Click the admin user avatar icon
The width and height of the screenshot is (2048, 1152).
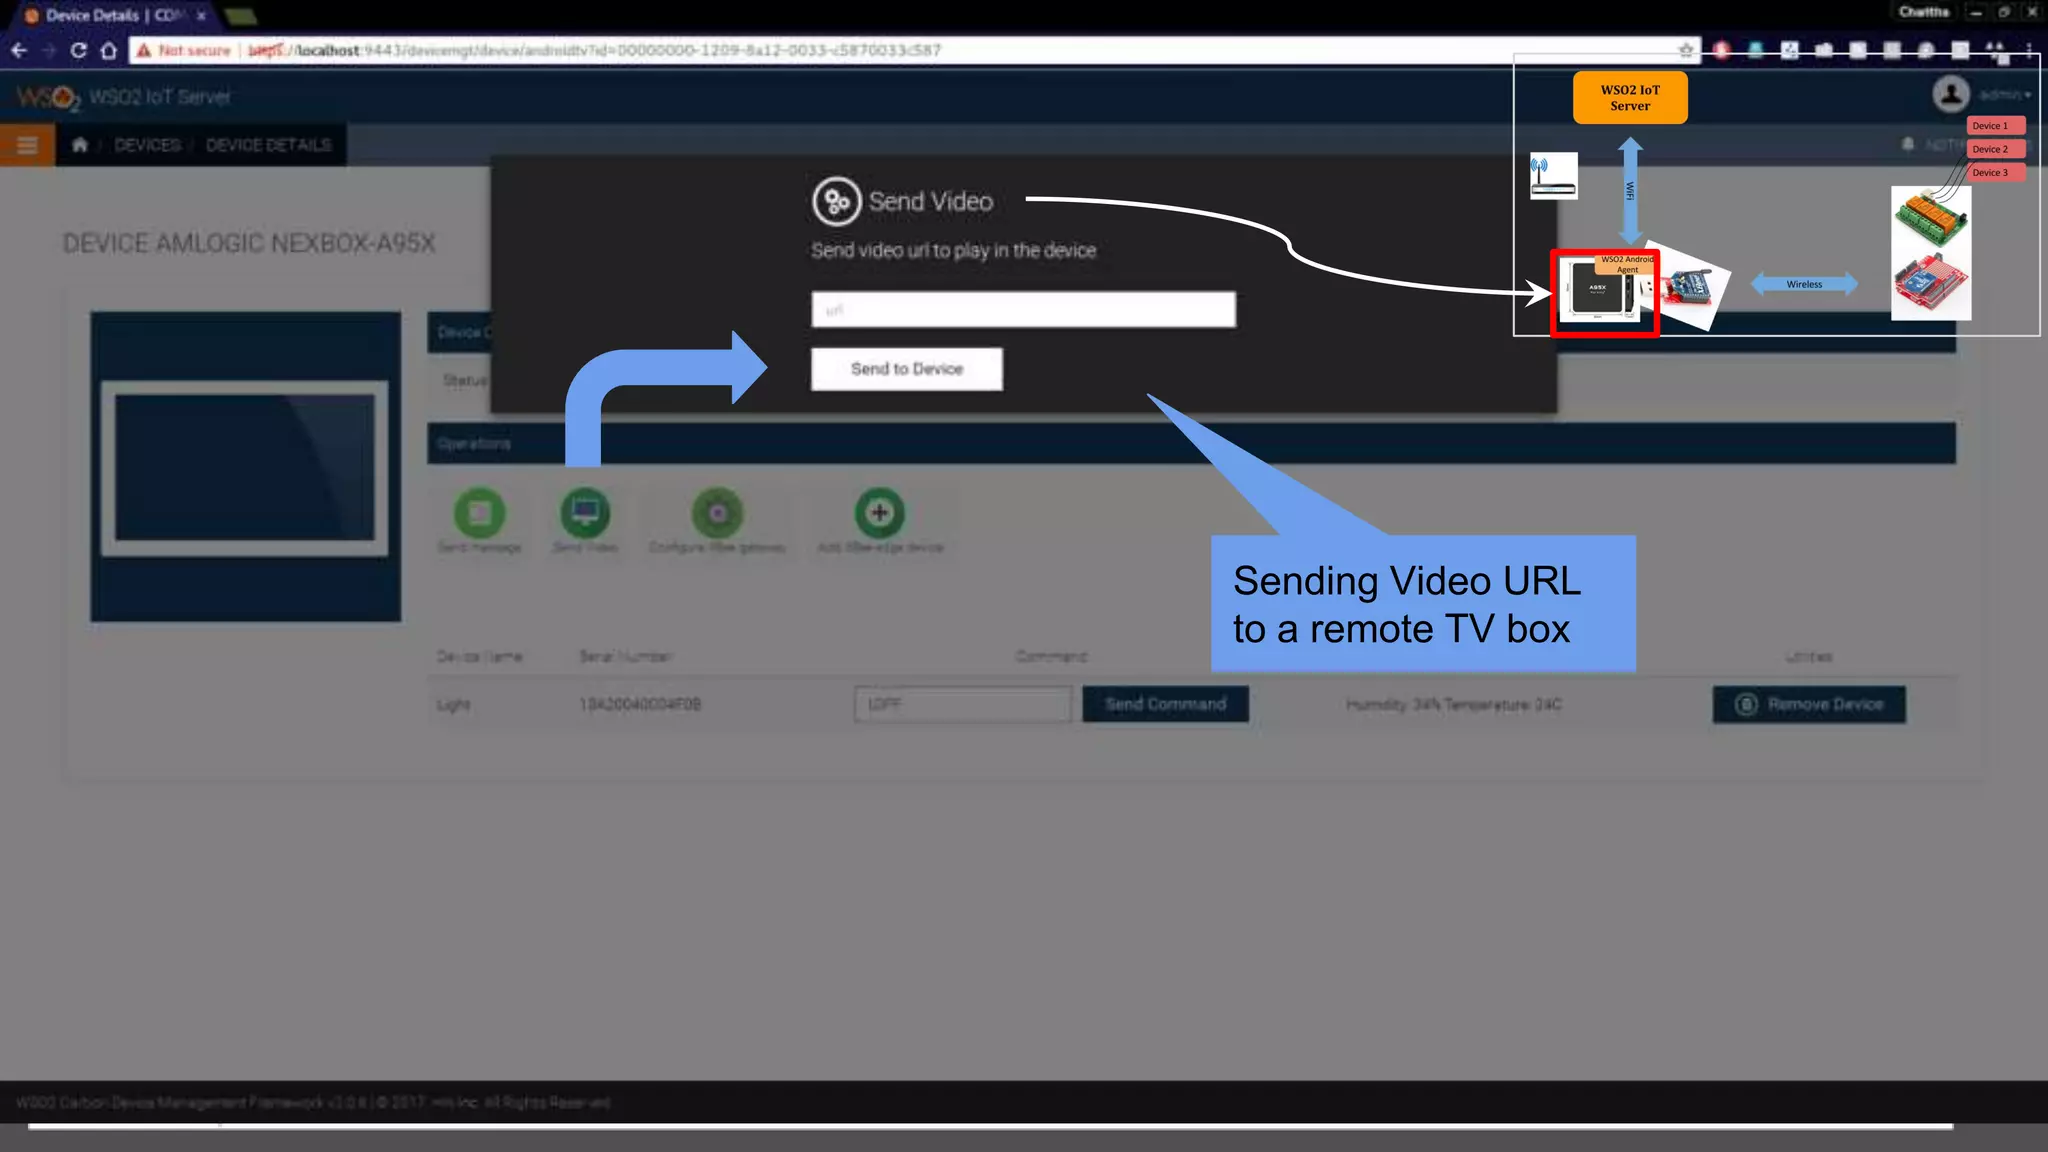pyautogui.click(x=1950, y=95)
